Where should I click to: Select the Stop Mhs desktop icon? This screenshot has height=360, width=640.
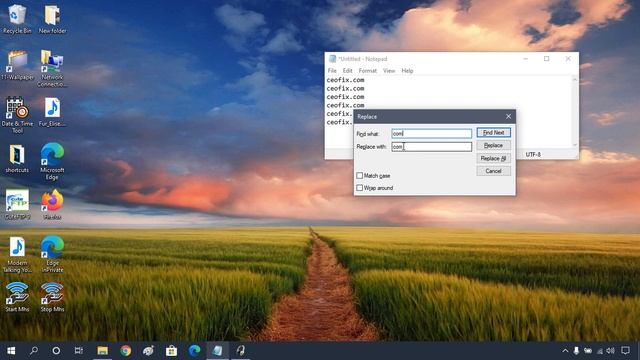click(x=52, y=297)
